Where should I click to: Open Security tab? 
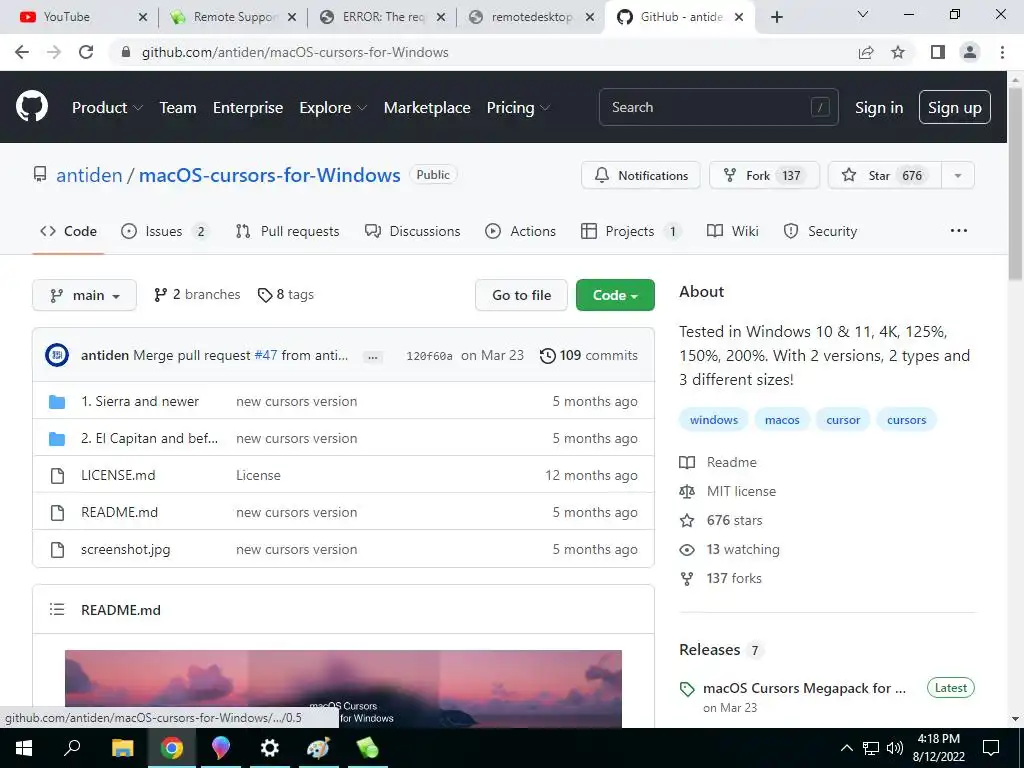tap(820, 231)
